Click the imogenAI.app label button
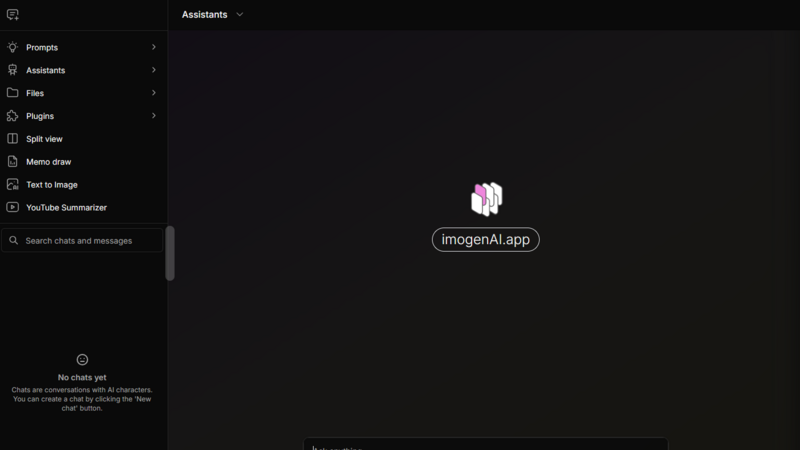The height and width of the screenshot is (450, 800). [x=485, y=240]
